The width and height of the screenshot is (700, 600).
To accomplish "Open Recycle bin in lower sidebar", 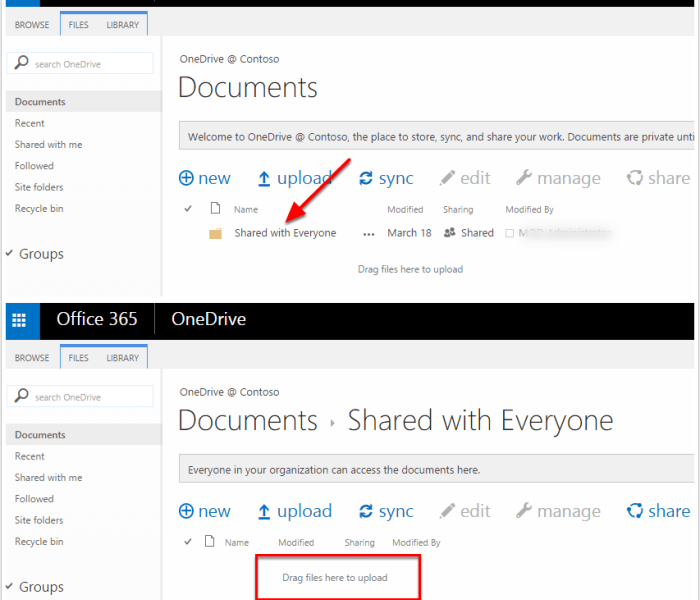I will click(x=39, y=542).
